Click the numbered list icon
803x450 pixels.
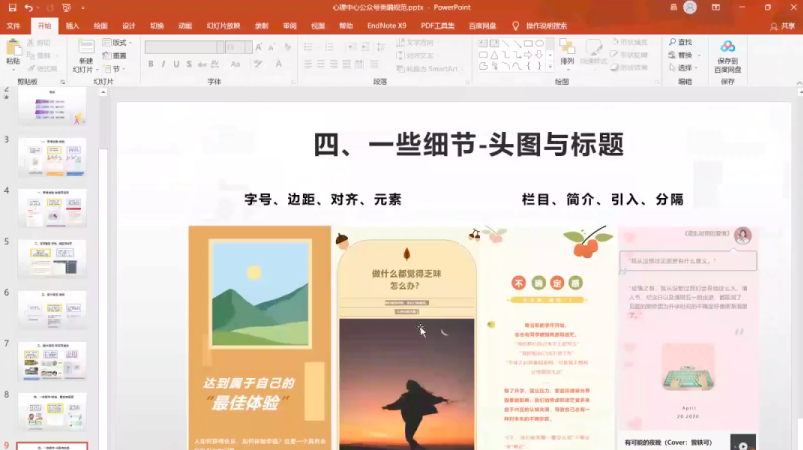pyautogui.click(x=329, y=47)
